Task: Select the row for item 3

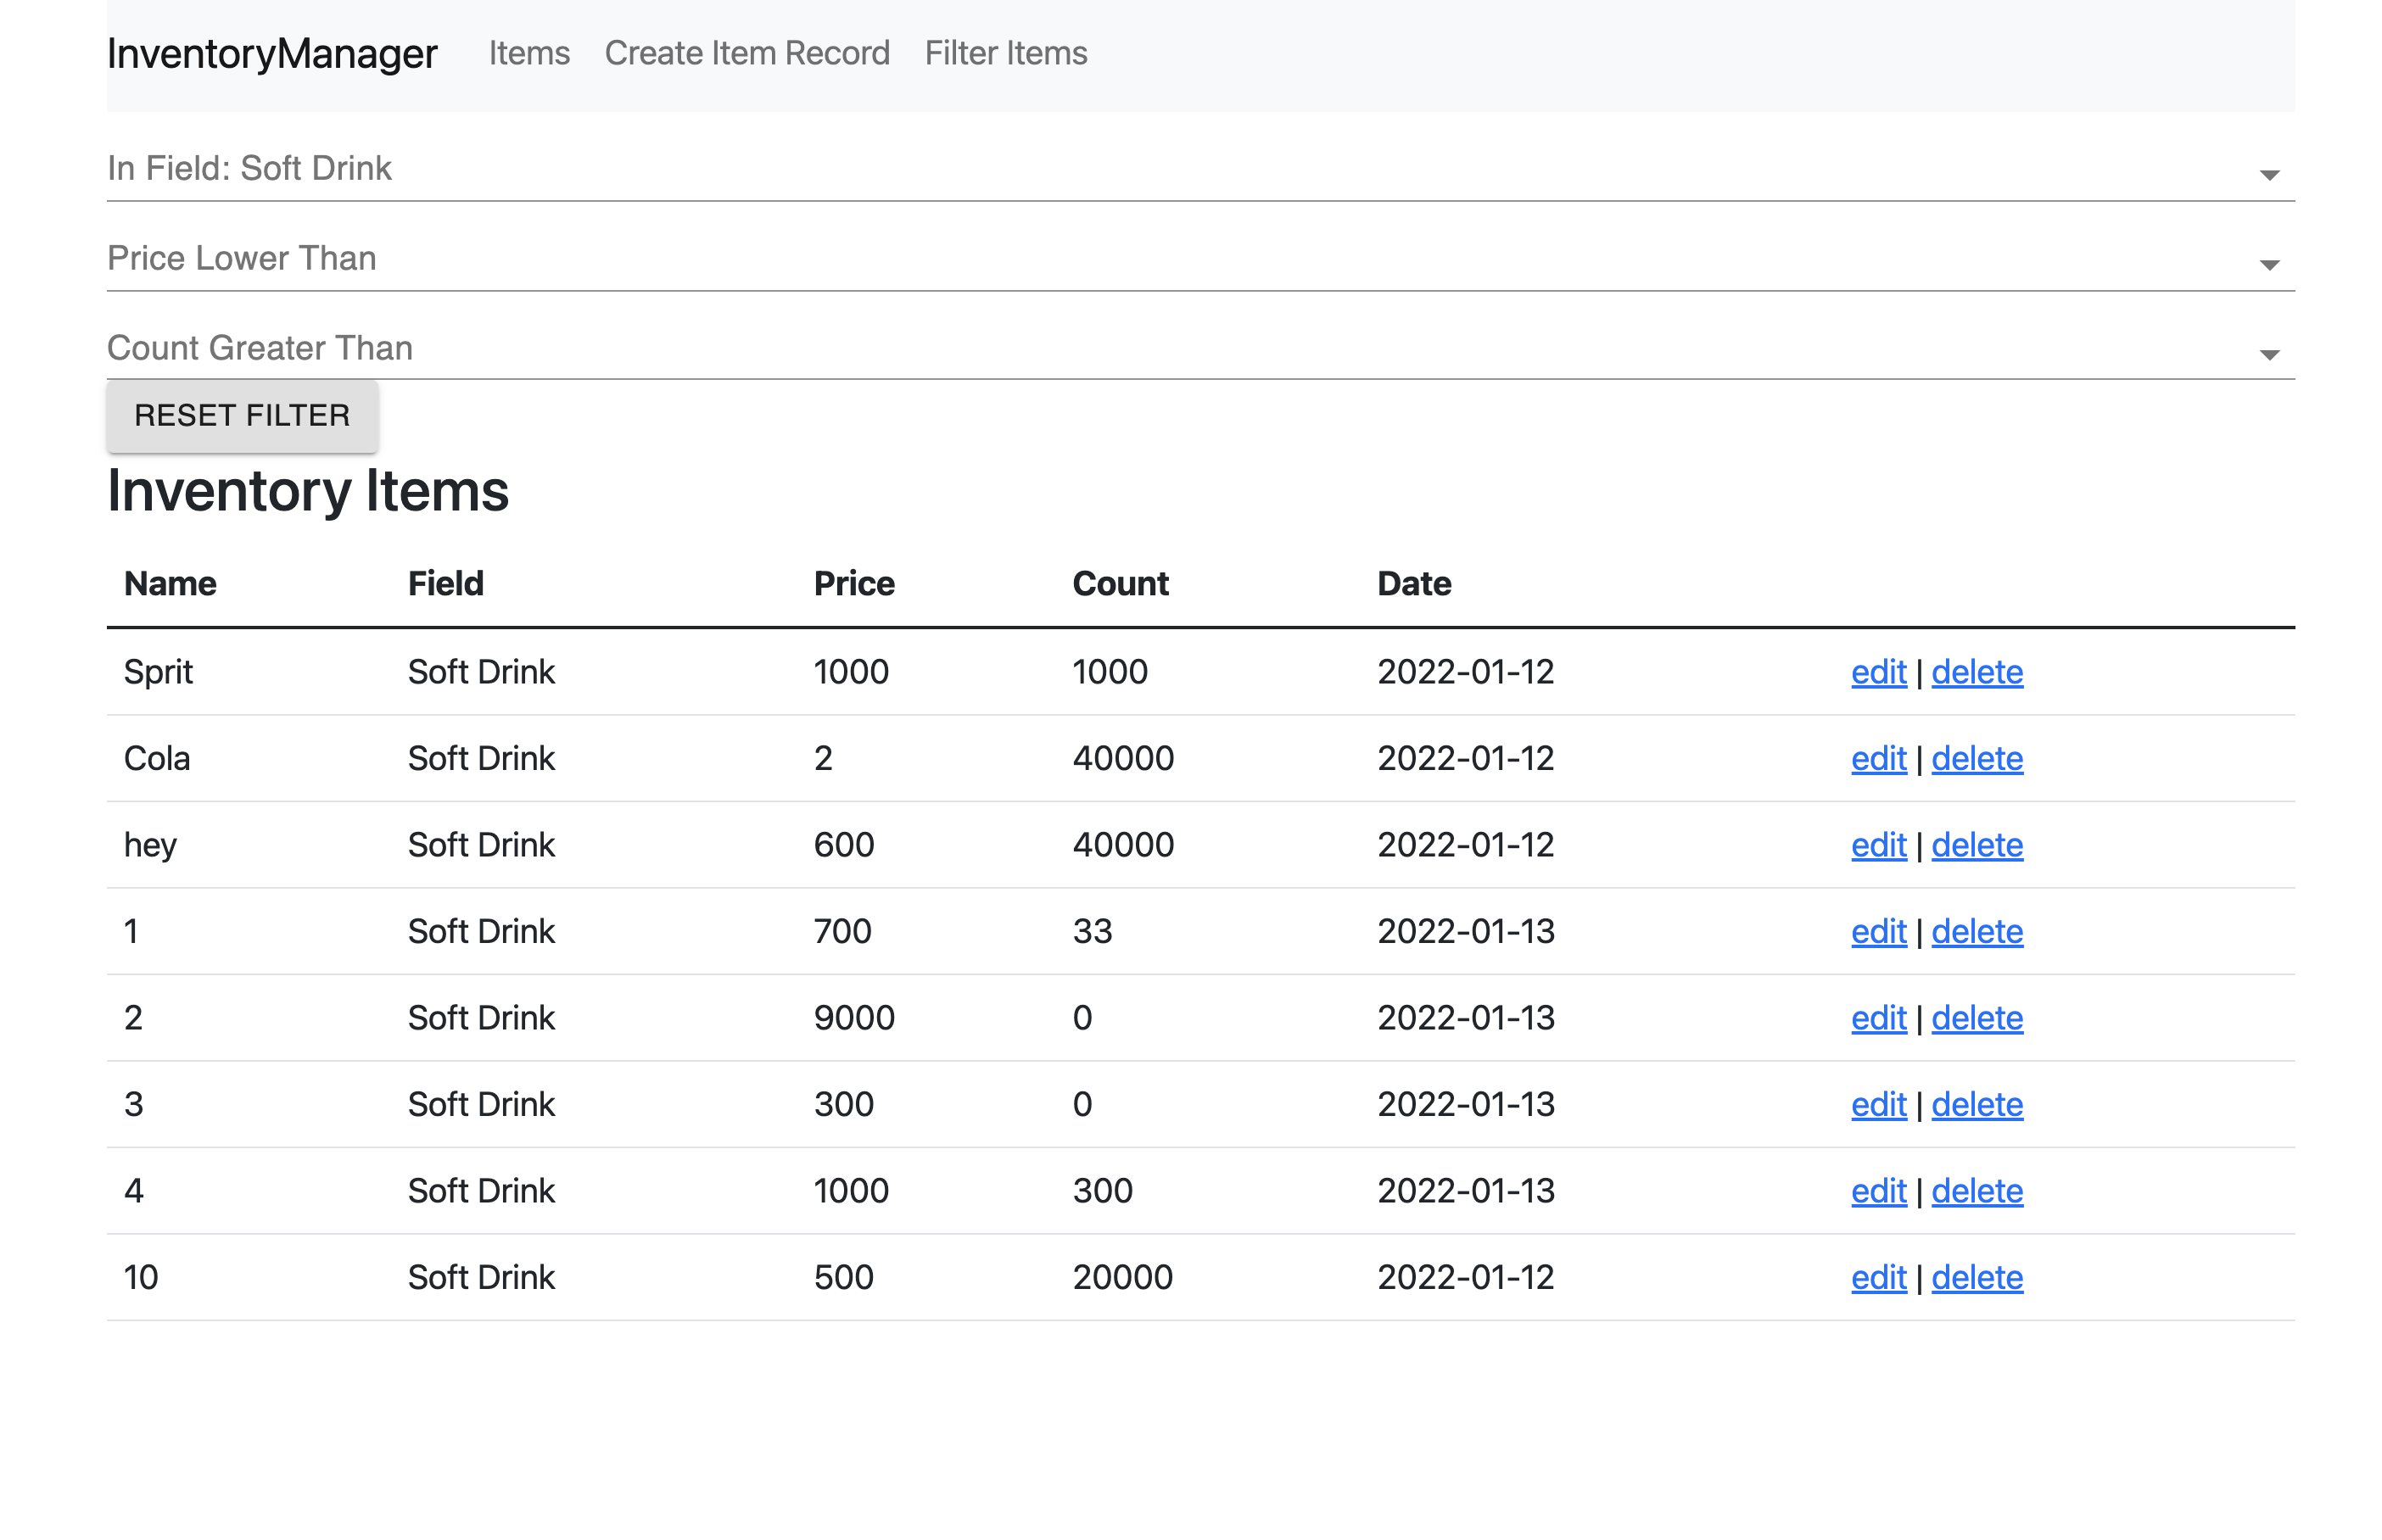Action: point(700,1104)
